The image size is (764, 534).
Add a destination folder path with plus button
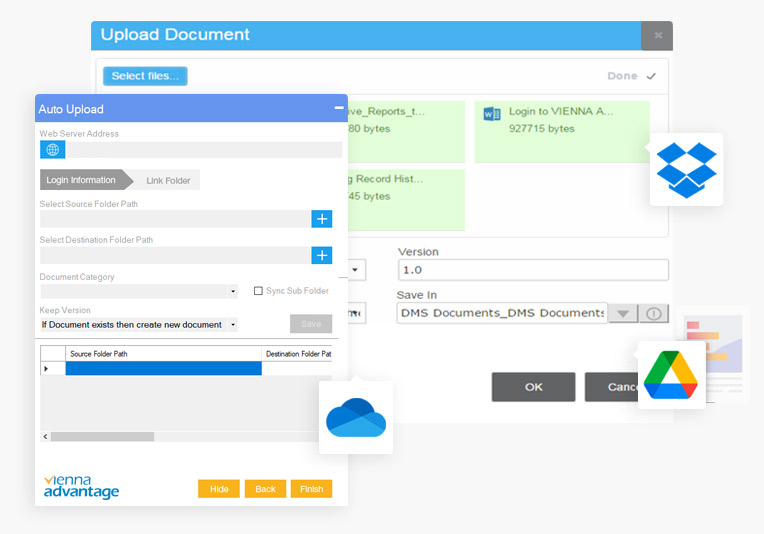coord(322,255)
